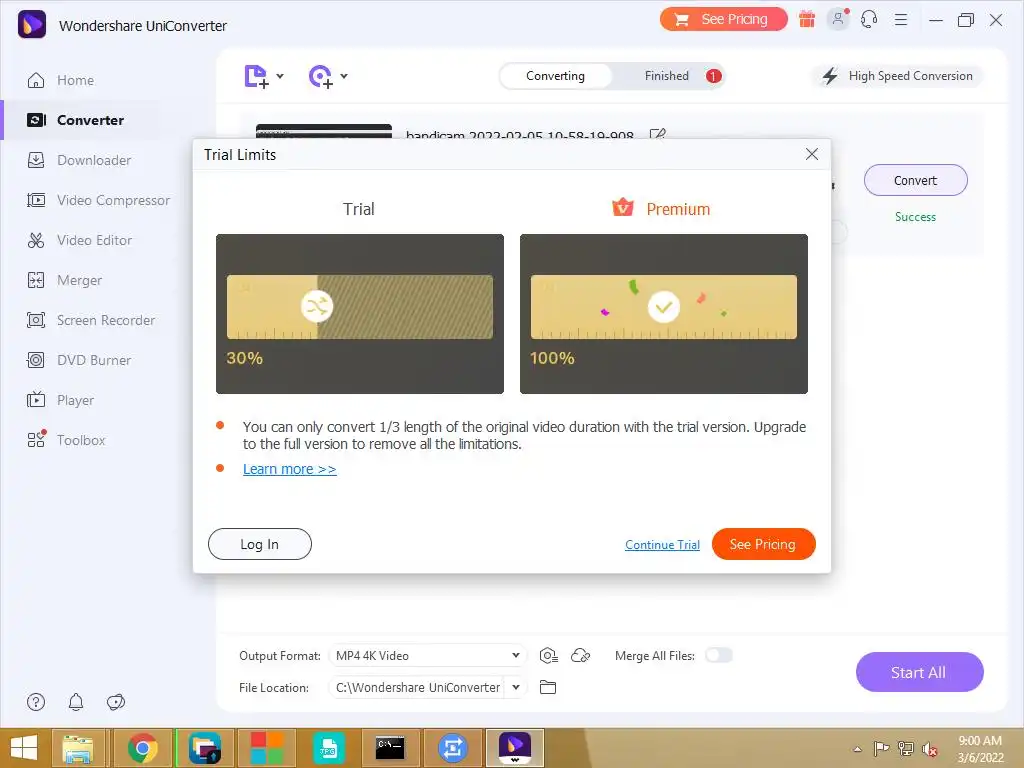Viewport: 1024px width, 768px height.
Task: Open File Explorer from the taskbar
Action: pos(78,748)
